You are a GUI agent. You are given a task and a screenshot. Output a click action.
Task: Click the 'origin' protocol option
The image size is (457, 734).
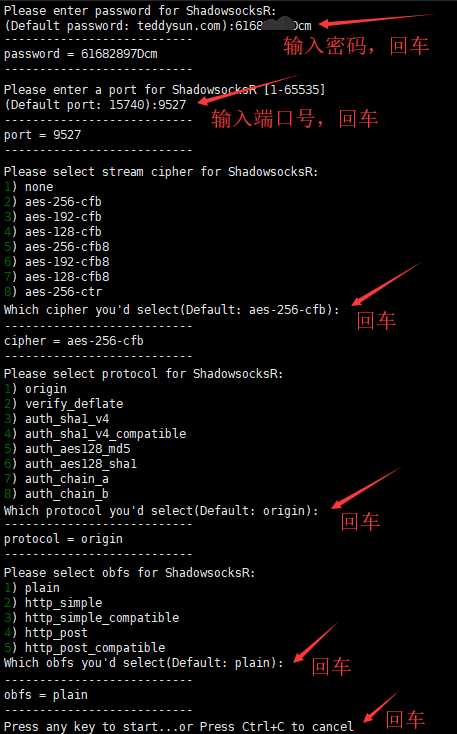35,389
